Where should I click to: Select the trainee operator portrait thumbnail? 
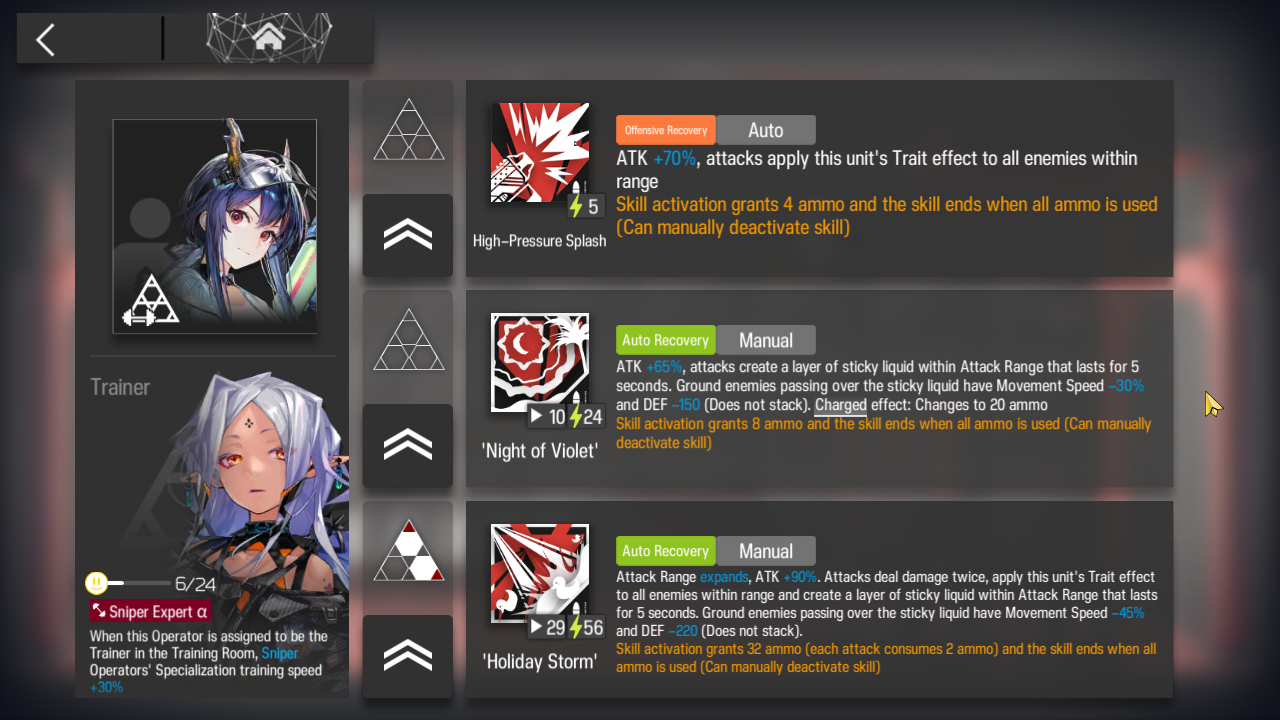click(215, 227)
